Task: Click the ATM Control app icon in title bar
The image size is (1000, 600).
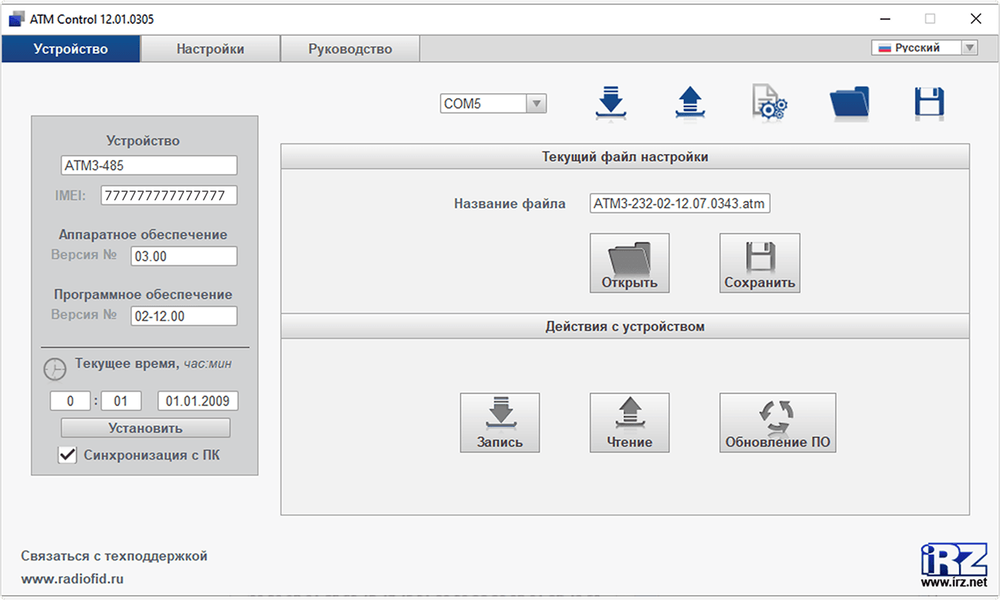Action: click(x=16, y=19)
